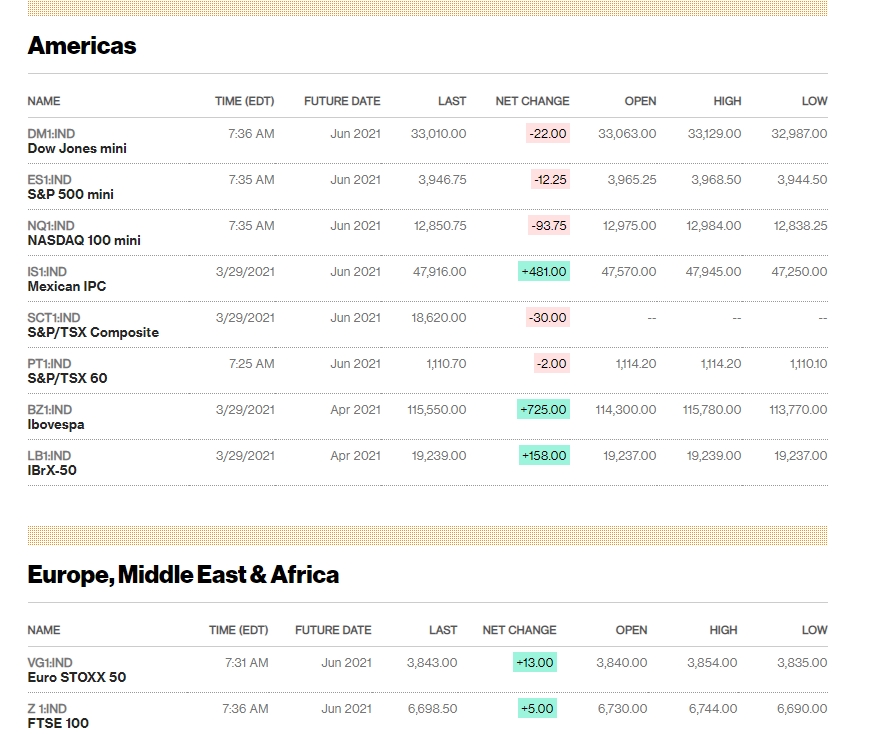Click the Americas section heading
The width and height of the screenshot is (883, 734).
pyautogui.click(x=82, y=46)
